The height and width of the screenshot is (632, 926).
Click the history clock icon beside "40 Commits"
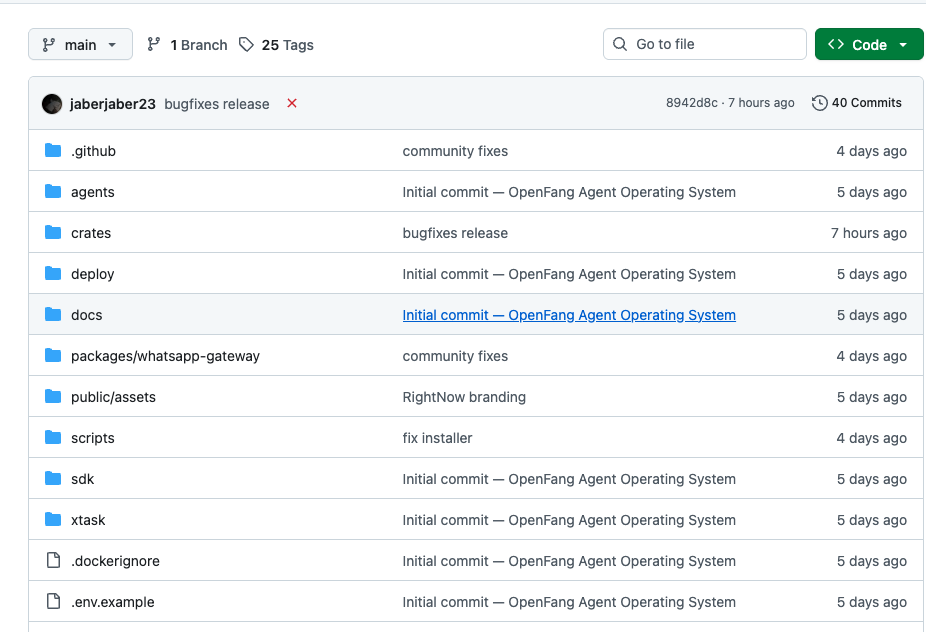819,103
